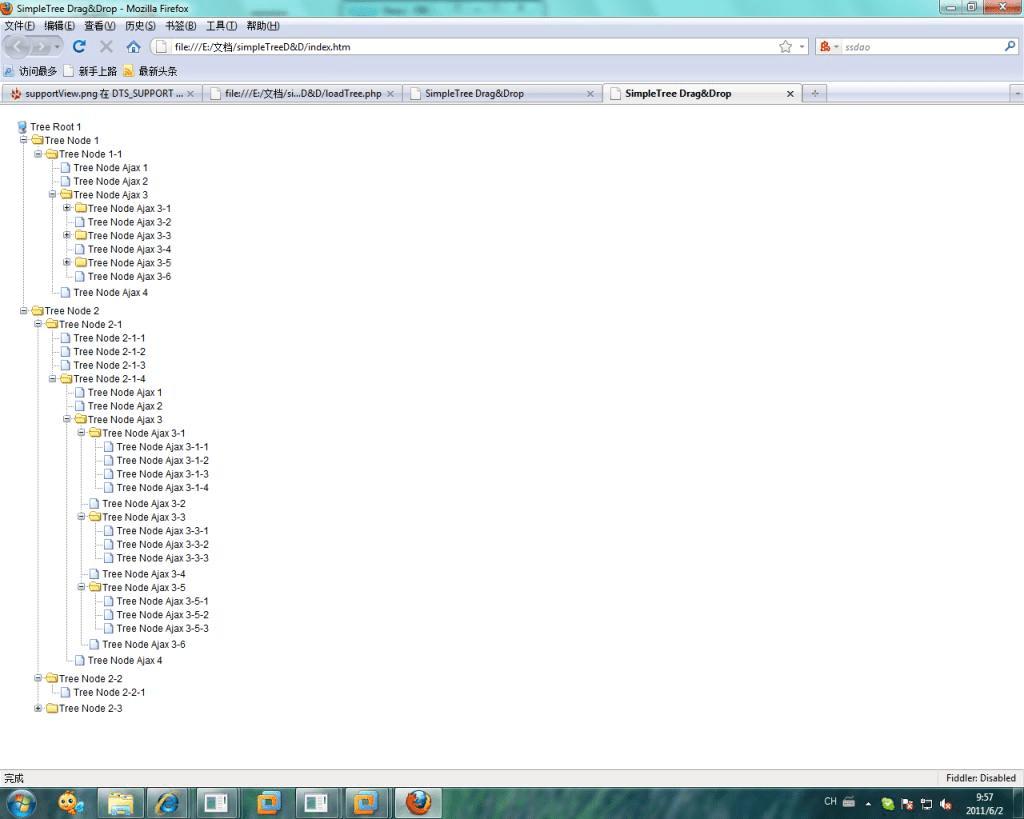Click the file icon of Tree Node Ajax 3-5-2
Image resolution: width=1024 pixels, height=819 pixels.
click(x=108, y=615)
